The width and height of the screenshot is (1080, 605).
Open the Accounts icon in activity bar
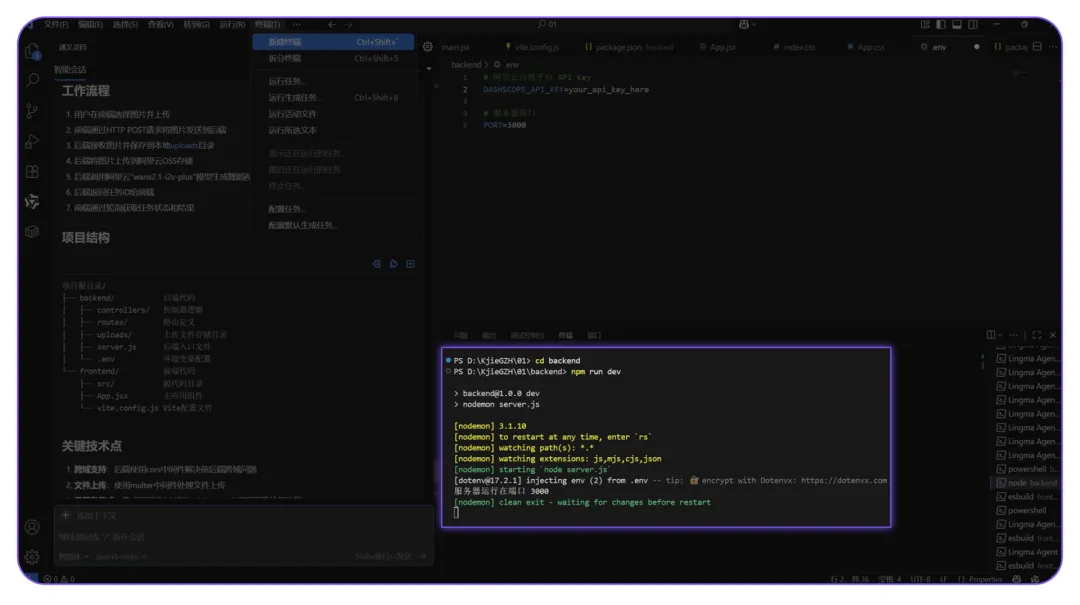[x=32, y=527]
